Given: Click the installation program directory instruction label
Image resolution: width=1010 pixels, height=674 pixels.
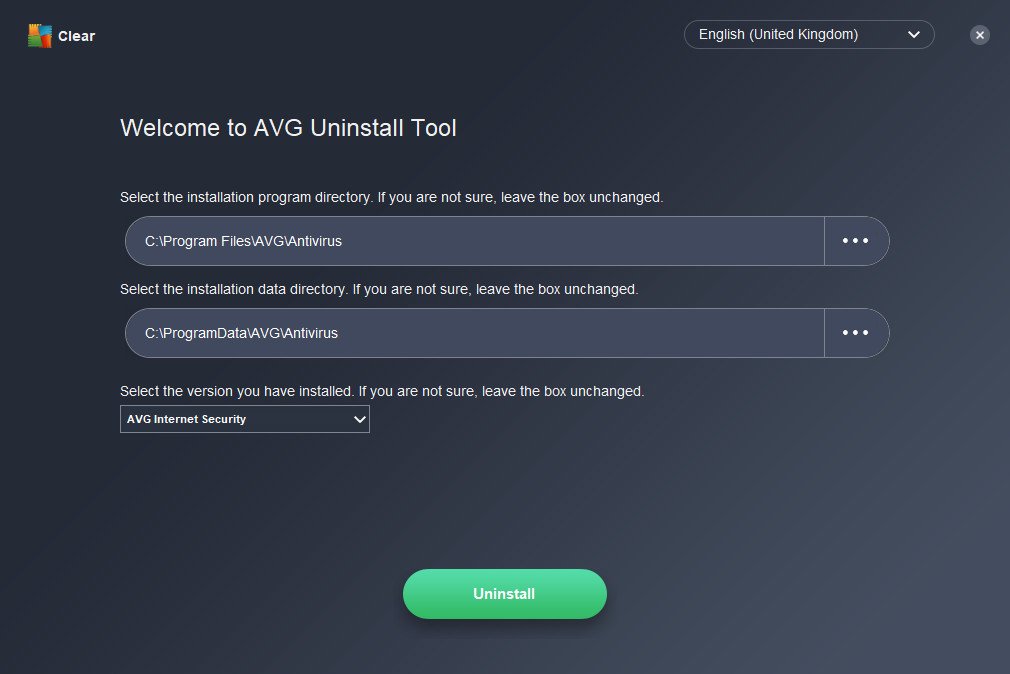Looking at the screenshot, I should pos(391,198).
